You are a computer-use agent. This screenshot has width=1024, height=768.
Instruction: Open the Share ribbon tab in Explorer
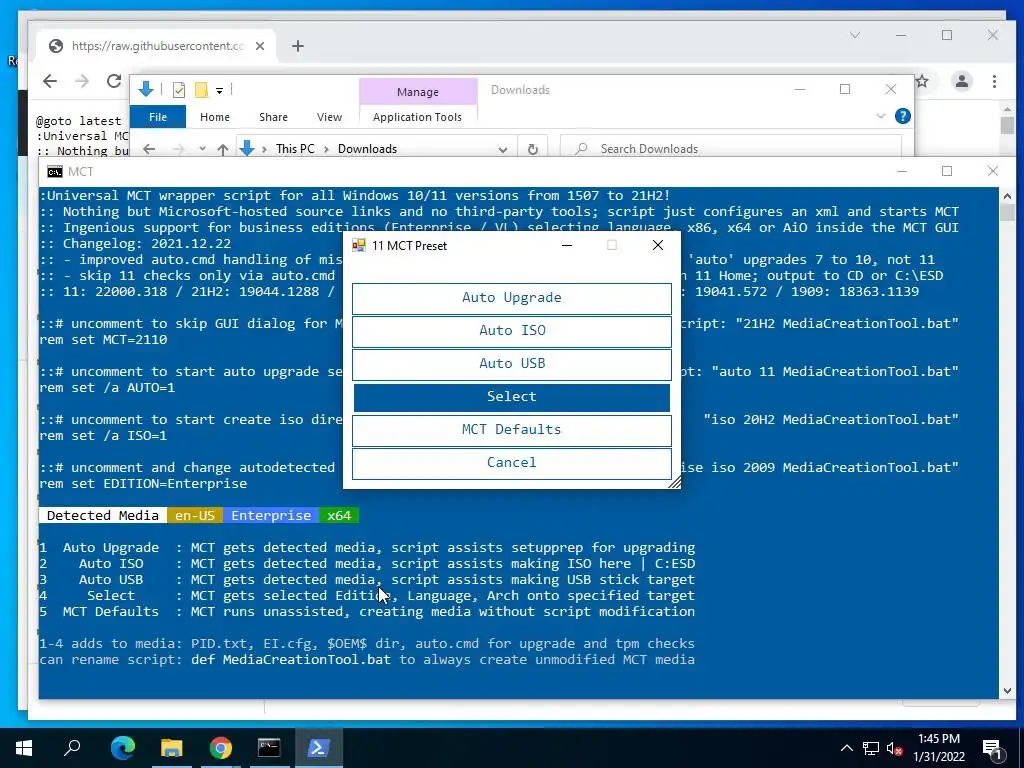click(273, 117)
